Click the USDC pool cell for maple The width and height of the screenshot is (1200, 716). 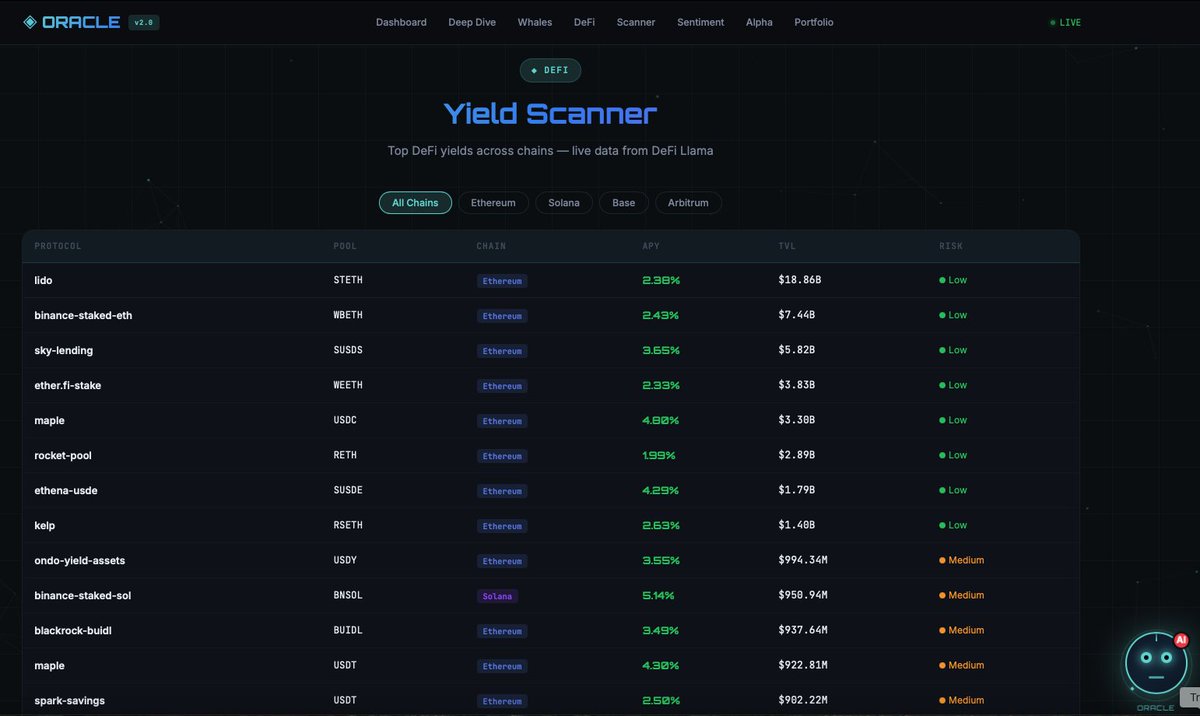tap(345, 420)
